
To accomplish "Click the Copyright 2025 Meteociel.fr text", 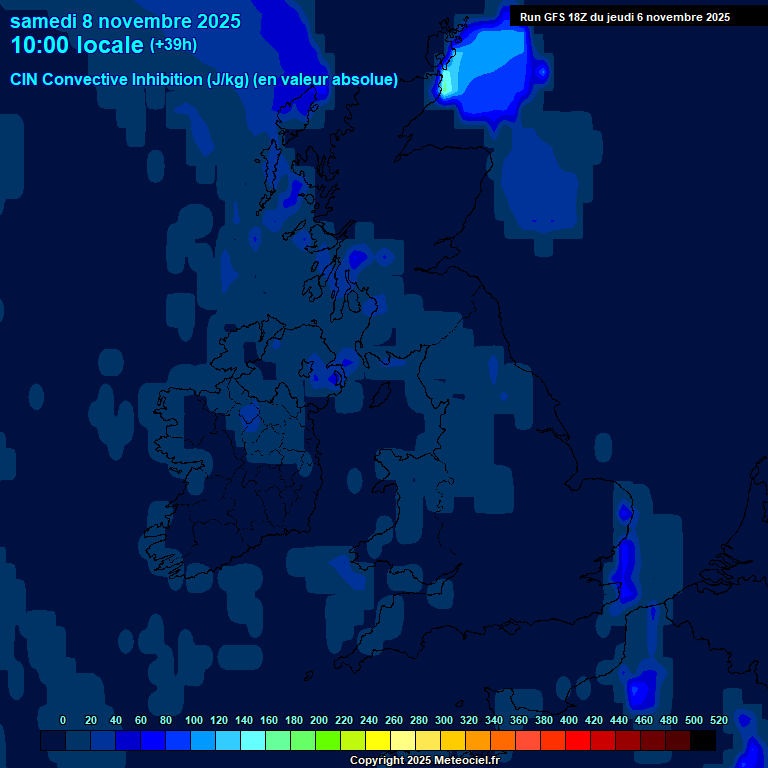I will point(424,760).
